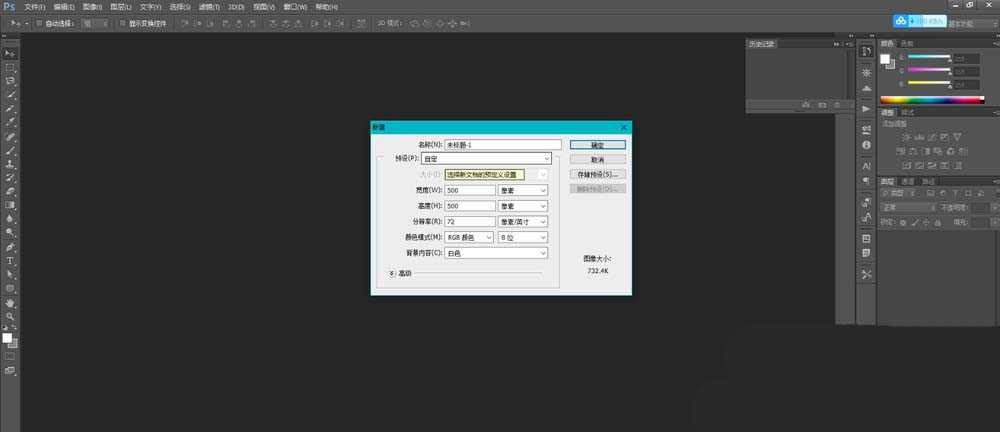Image resolution: width=1000 pixels, height=432 pixels.
Task: Toggle the 显示变换控件 checkbox
Action: point(123,23)
